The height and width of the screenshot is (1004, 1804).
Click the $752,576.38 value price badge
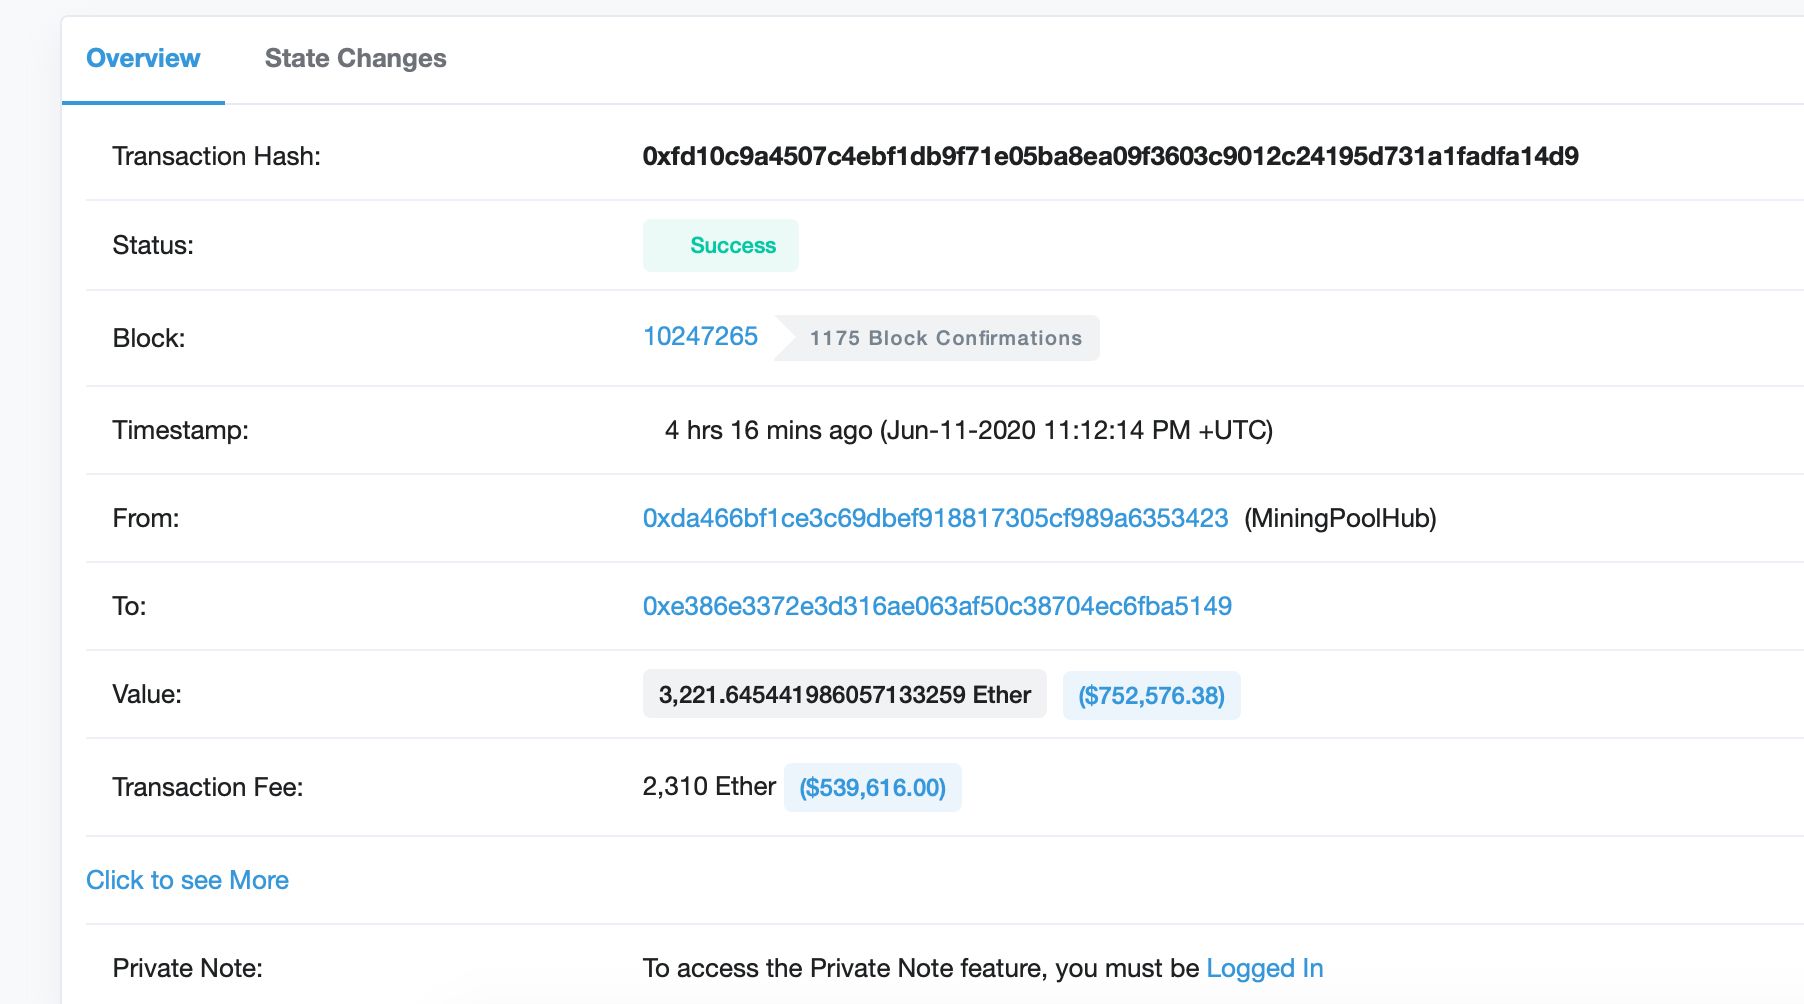click(1151, 696)
